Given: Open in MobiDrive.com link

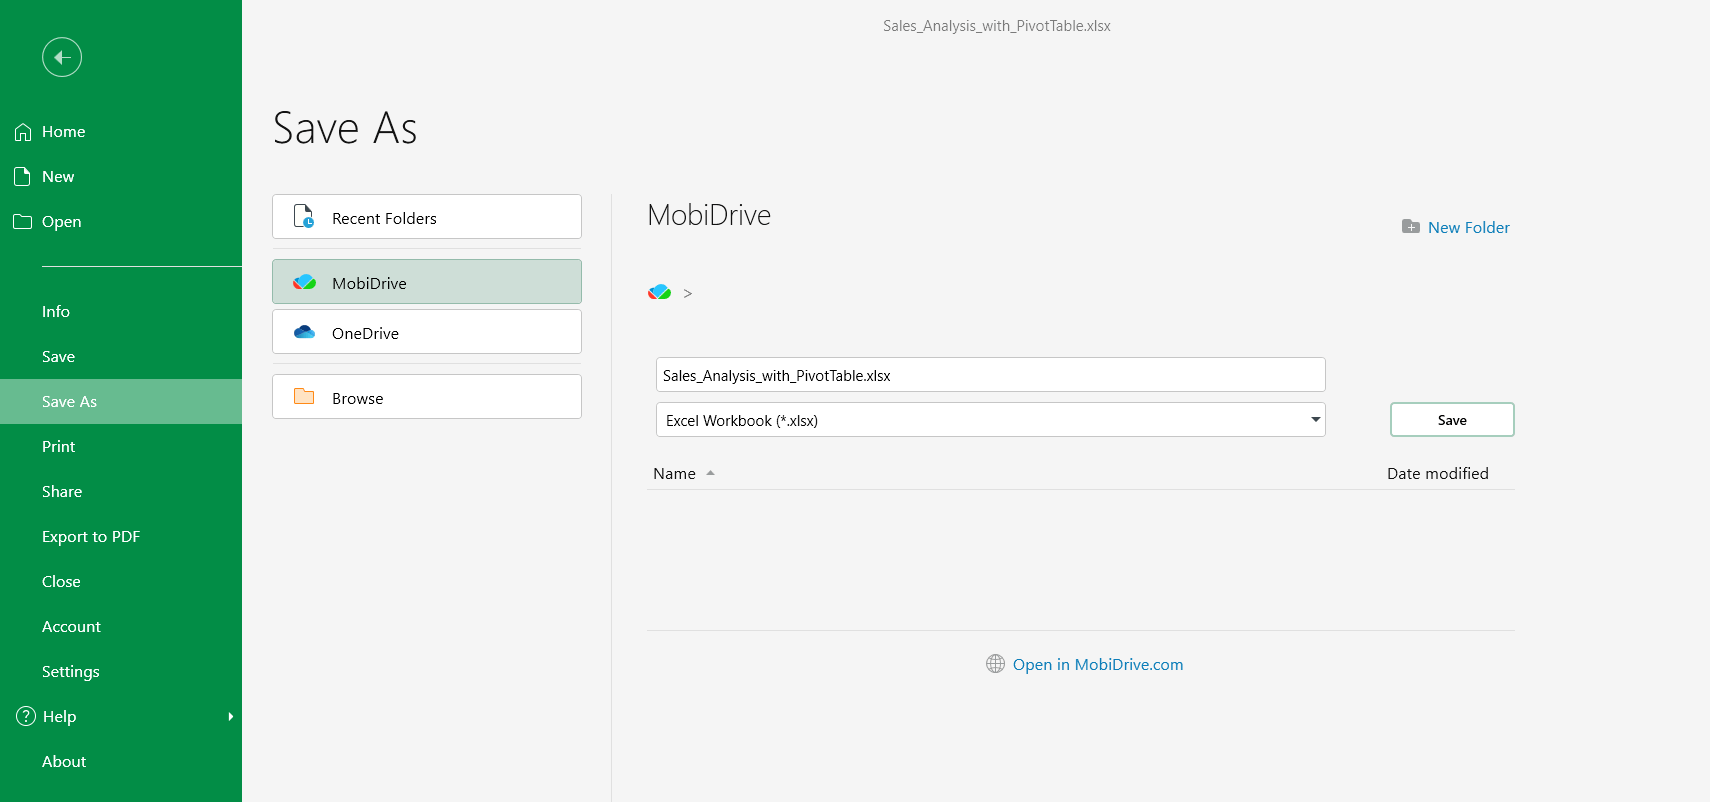Looking at the screenshot, I should coord(1098,664).
